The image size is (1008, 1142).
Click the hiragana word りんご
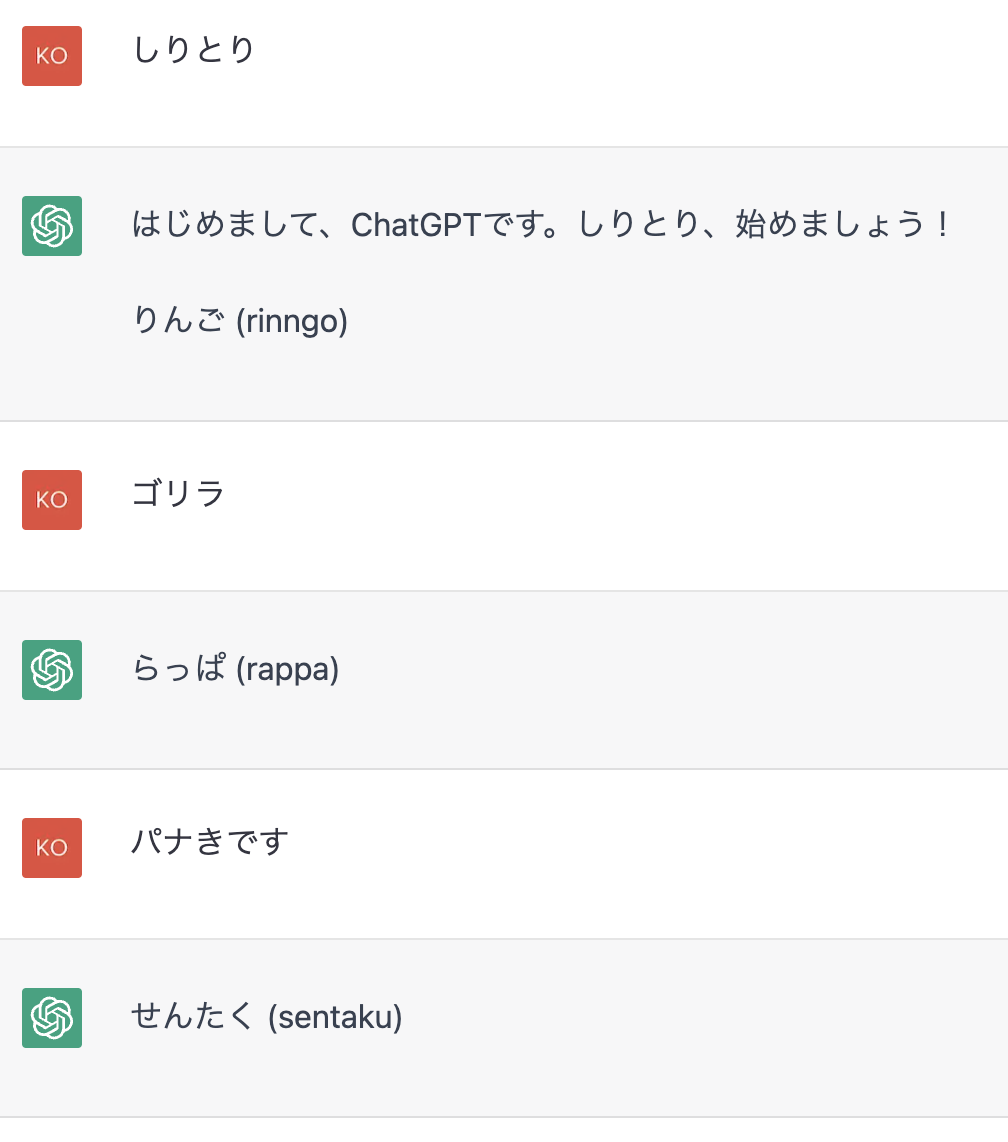tap(179, 320)
